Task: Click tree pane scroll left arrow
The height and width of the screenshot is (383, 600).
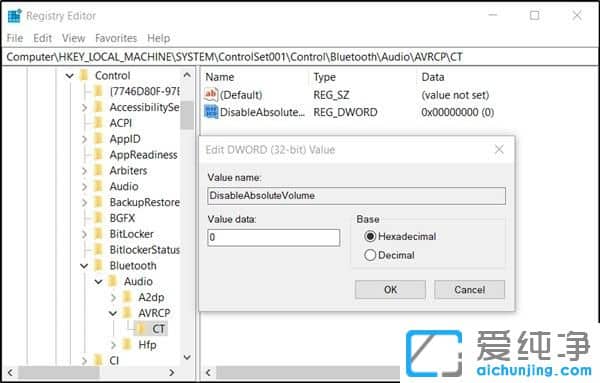Action: click(10, 372)
